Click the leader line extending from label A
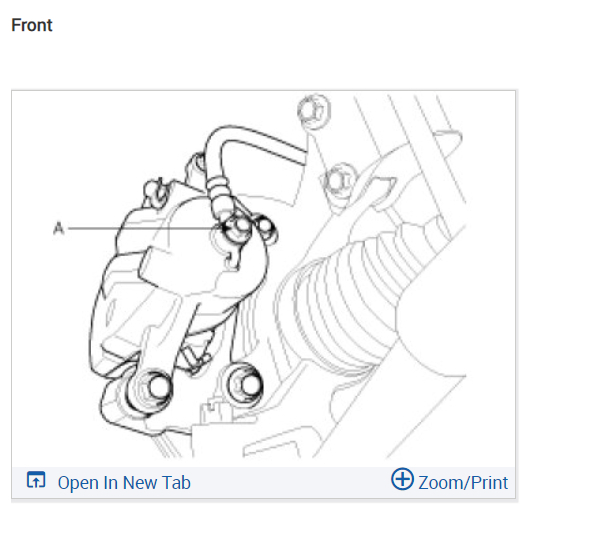The height and width of the screenshot is (543, 601). (x=145, y=229)
